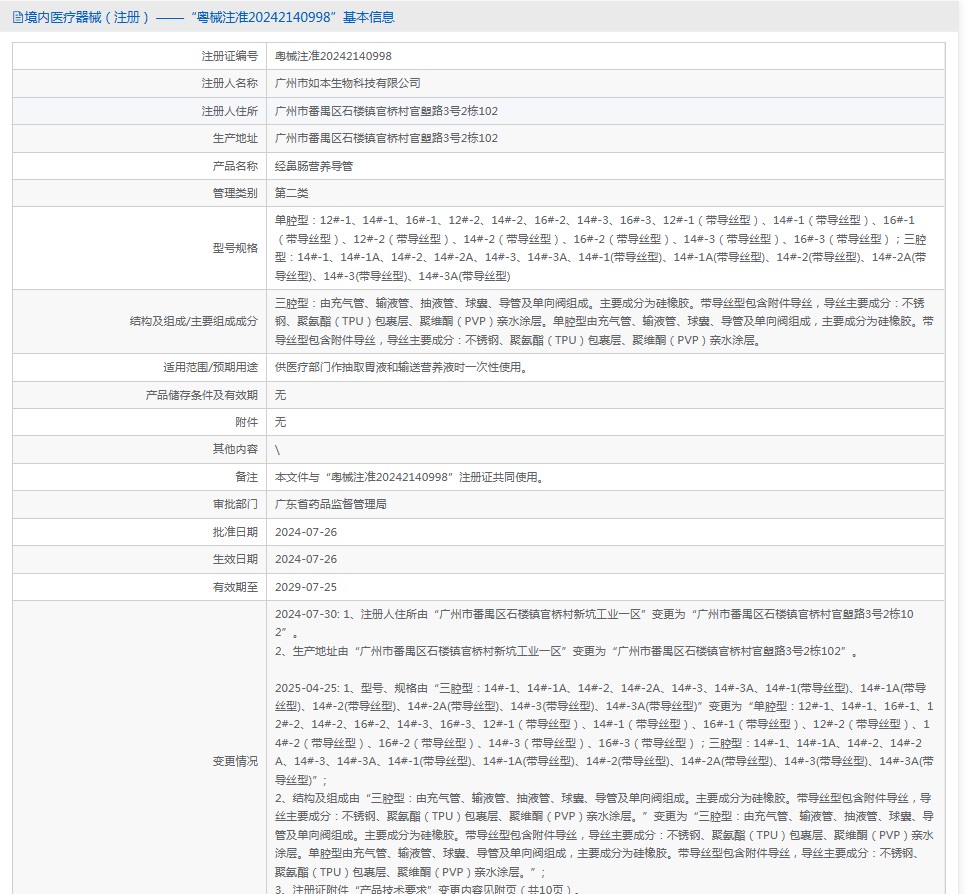The image size is (967, 894).
Task: Click the label '结构及组成/主要组成成分'
Action: pyautogui.click(x=194, y=321)
